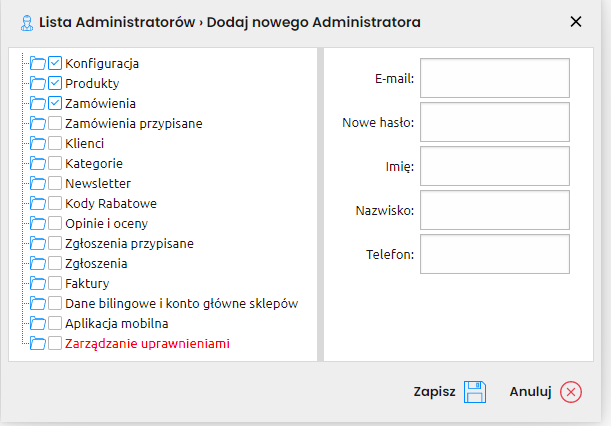Check the Zarządzanie uprawnieniami checkbox
Viewport: 611px width, 426px height.
pyautogui.click(x=55, y=343)
